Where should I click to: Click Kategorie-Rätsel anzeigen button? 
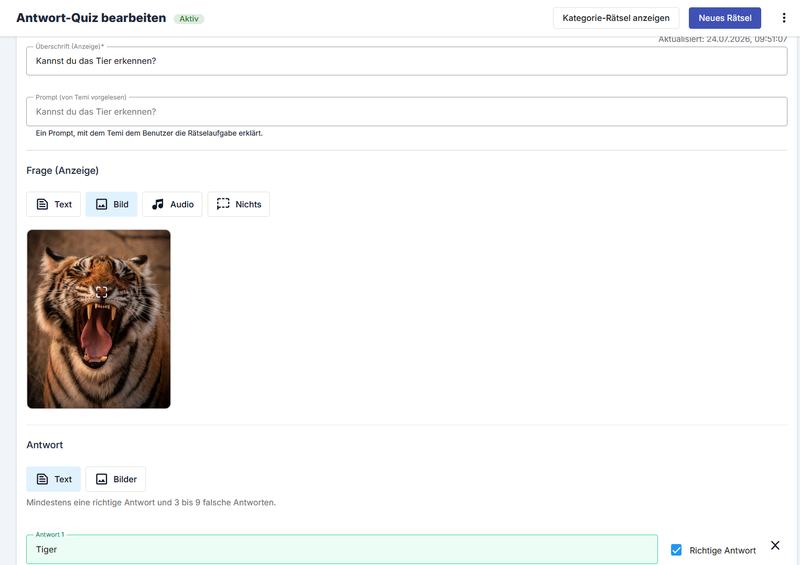(616, 18)
